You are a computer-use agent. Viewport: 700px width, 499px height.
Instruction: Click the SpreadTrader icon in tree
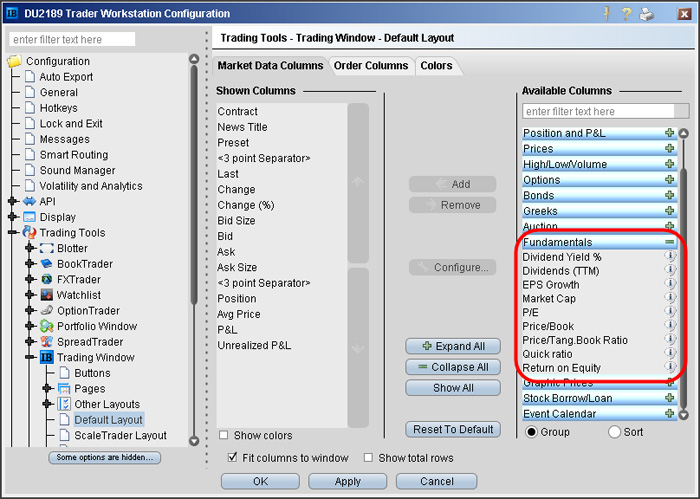[46, 342]
